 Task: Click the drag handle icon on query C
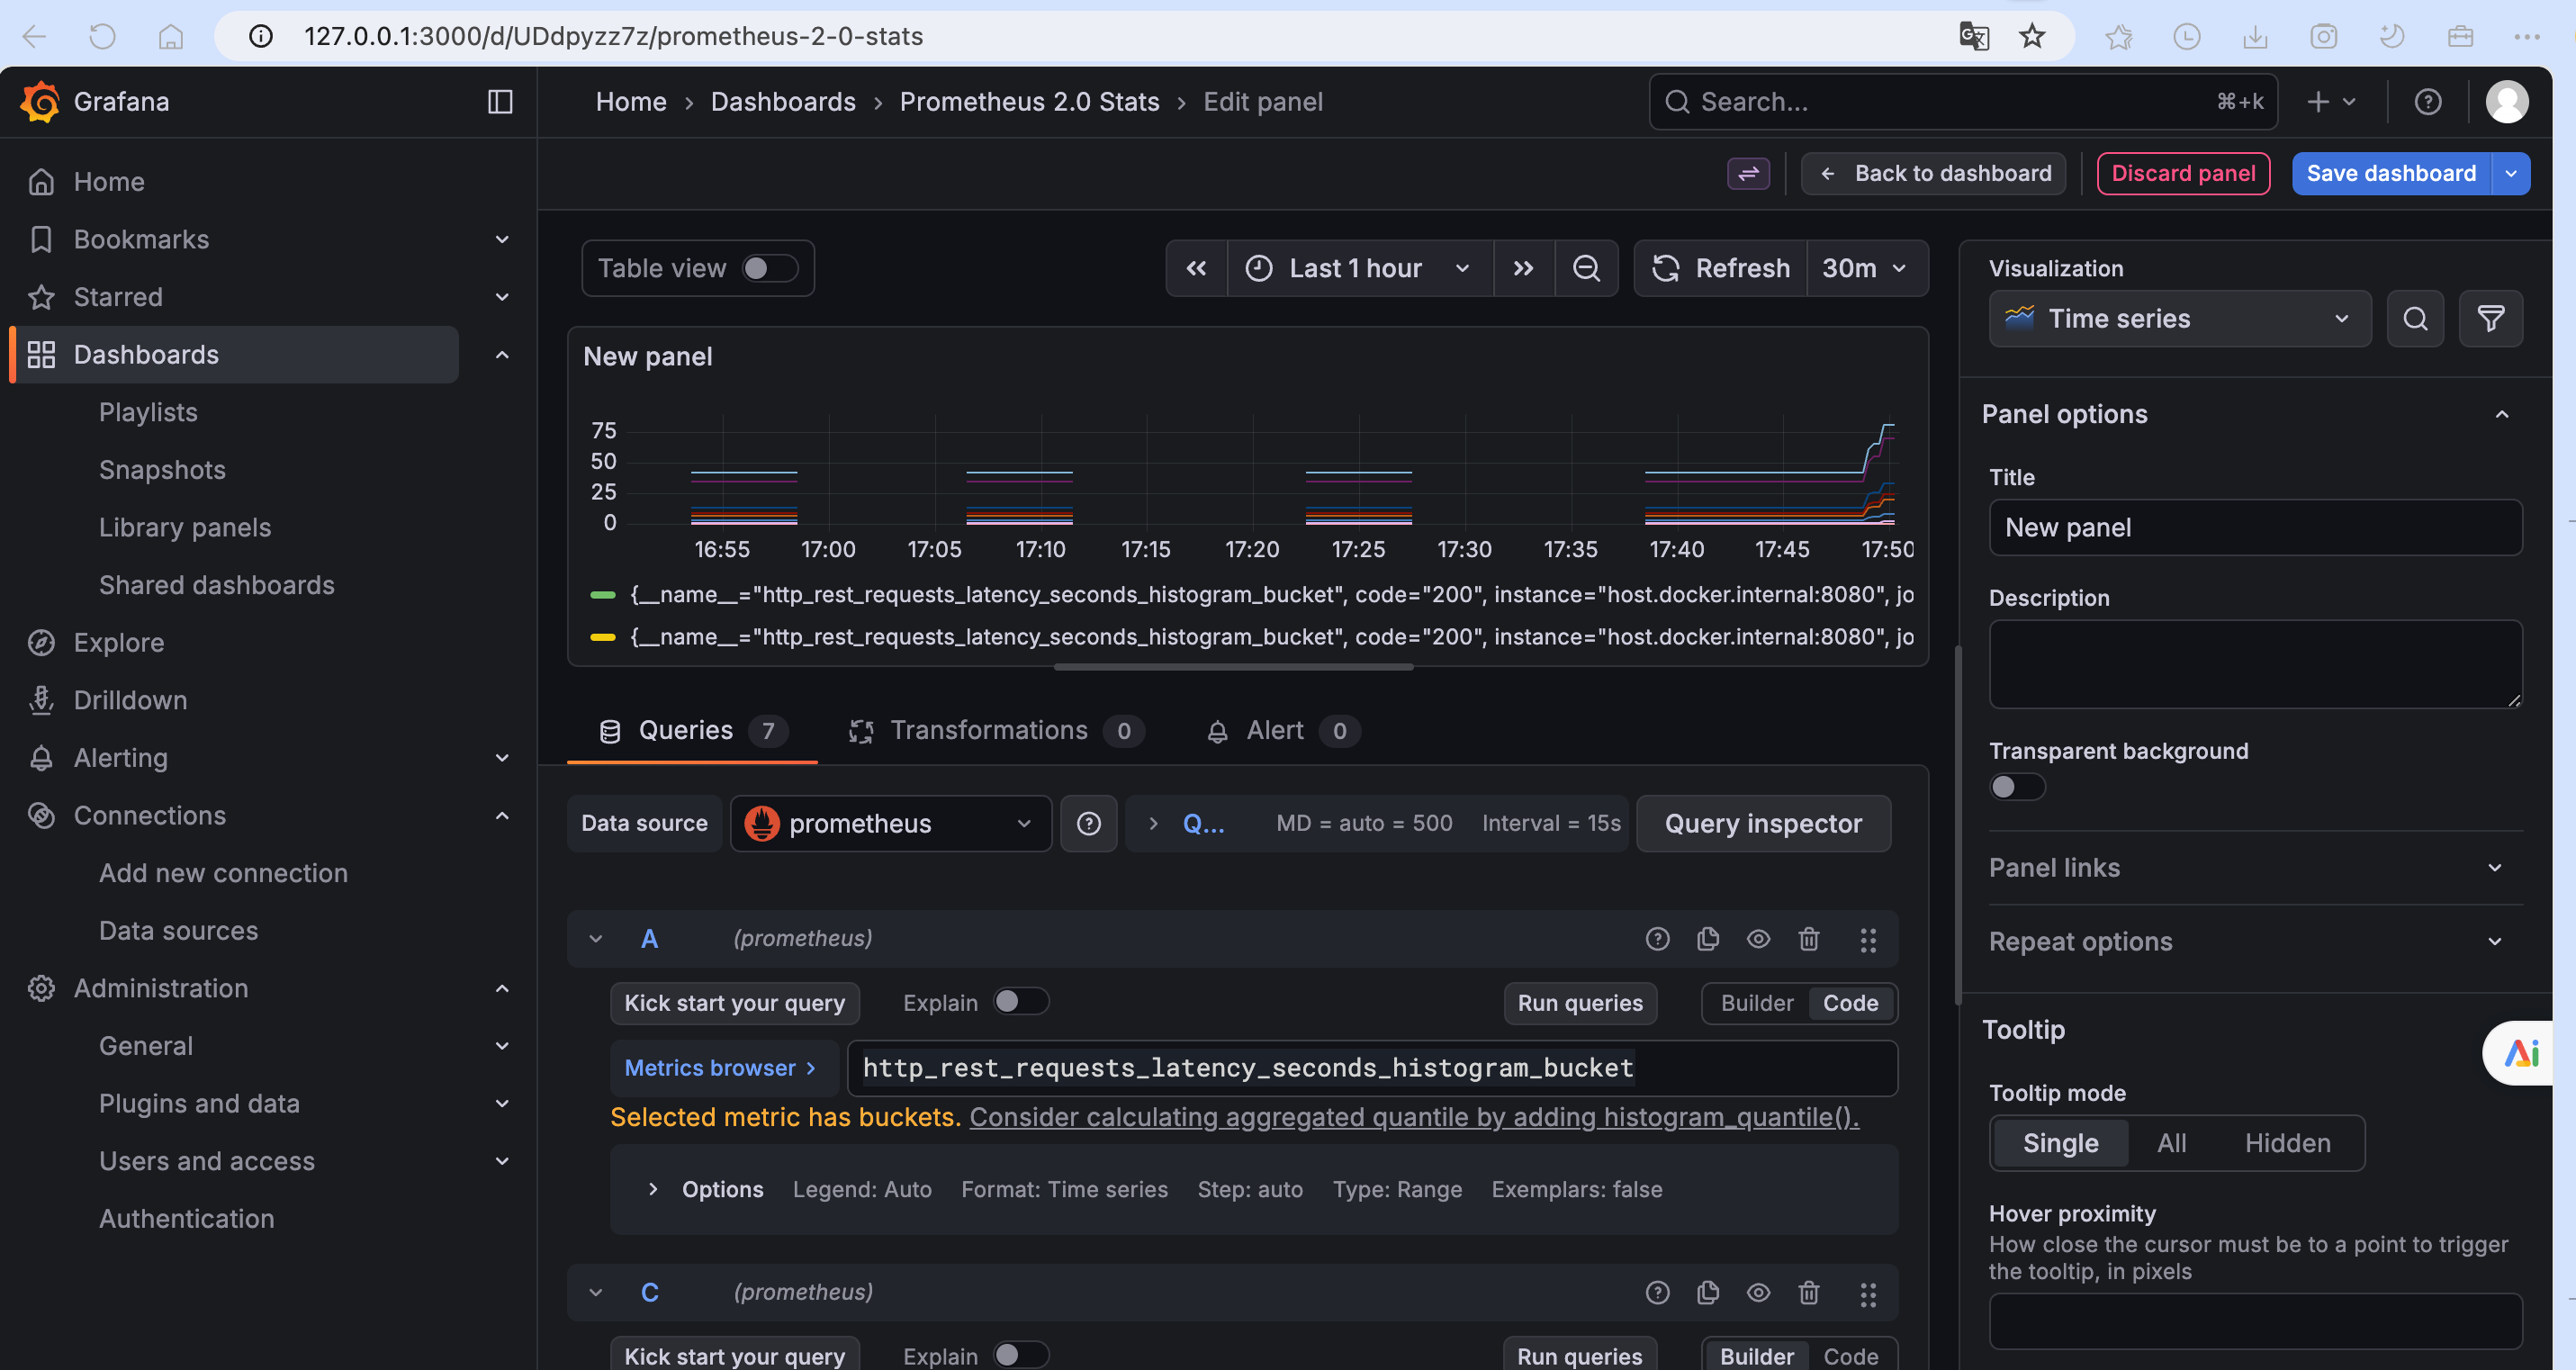click(1867, 1293)
